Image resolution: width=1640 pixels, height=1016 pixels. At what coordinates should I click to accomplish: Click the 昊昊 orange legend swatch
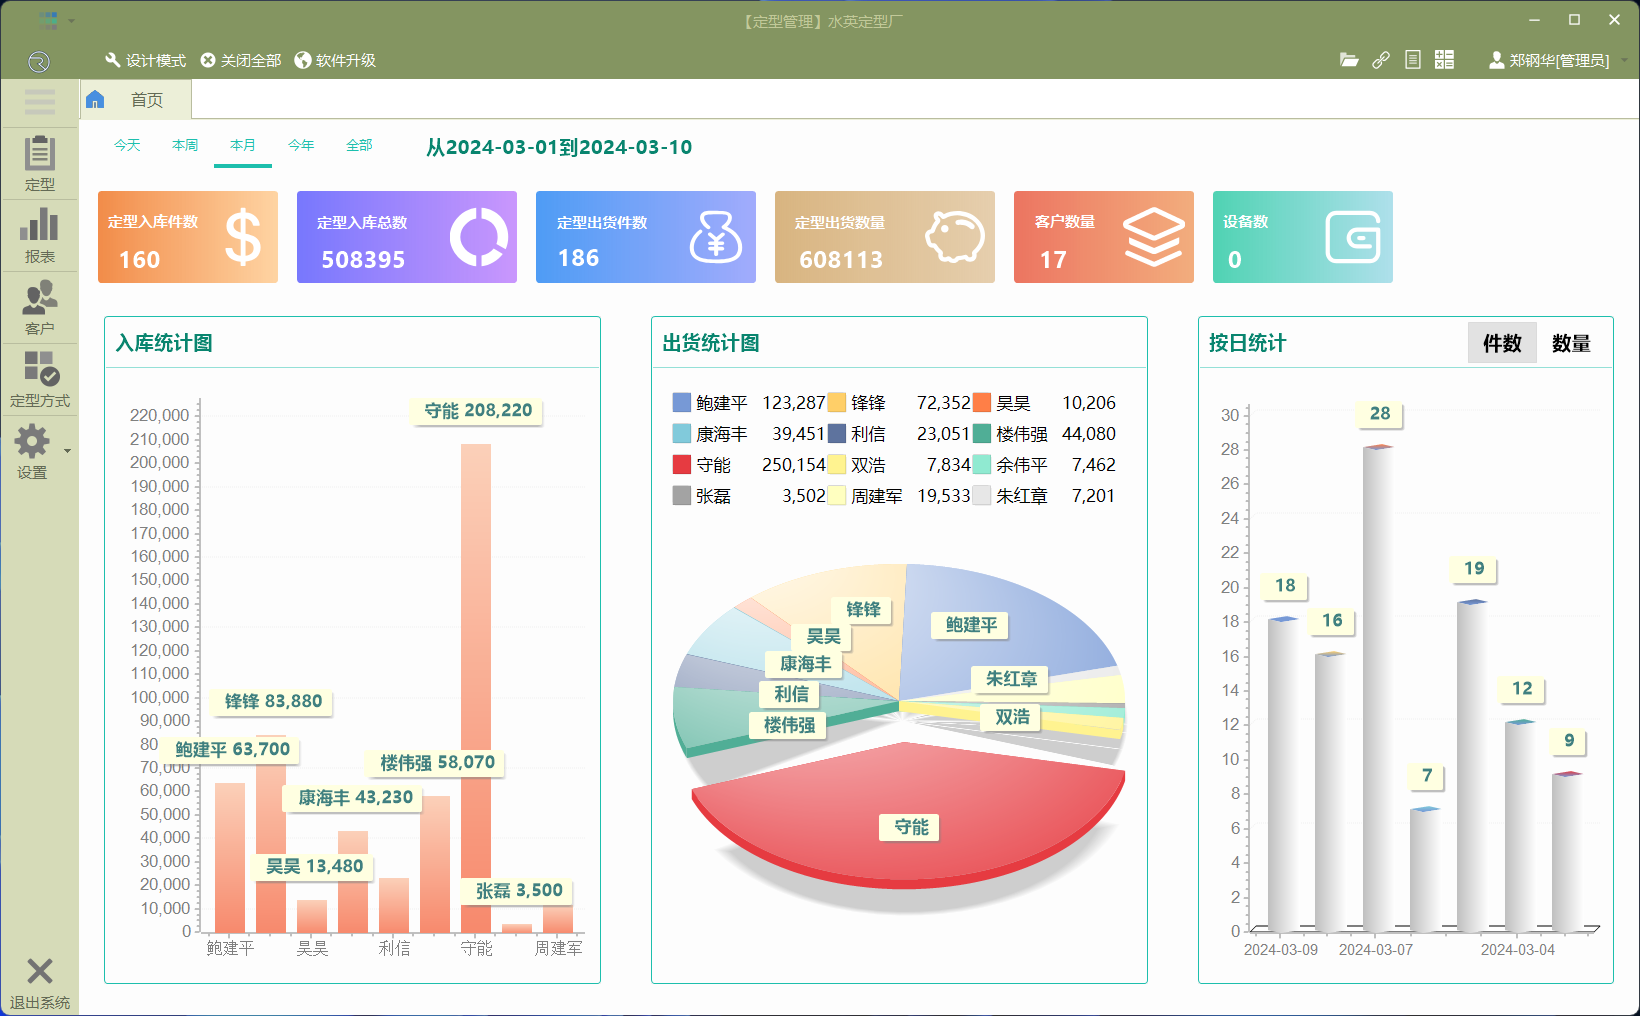point(982,402)
